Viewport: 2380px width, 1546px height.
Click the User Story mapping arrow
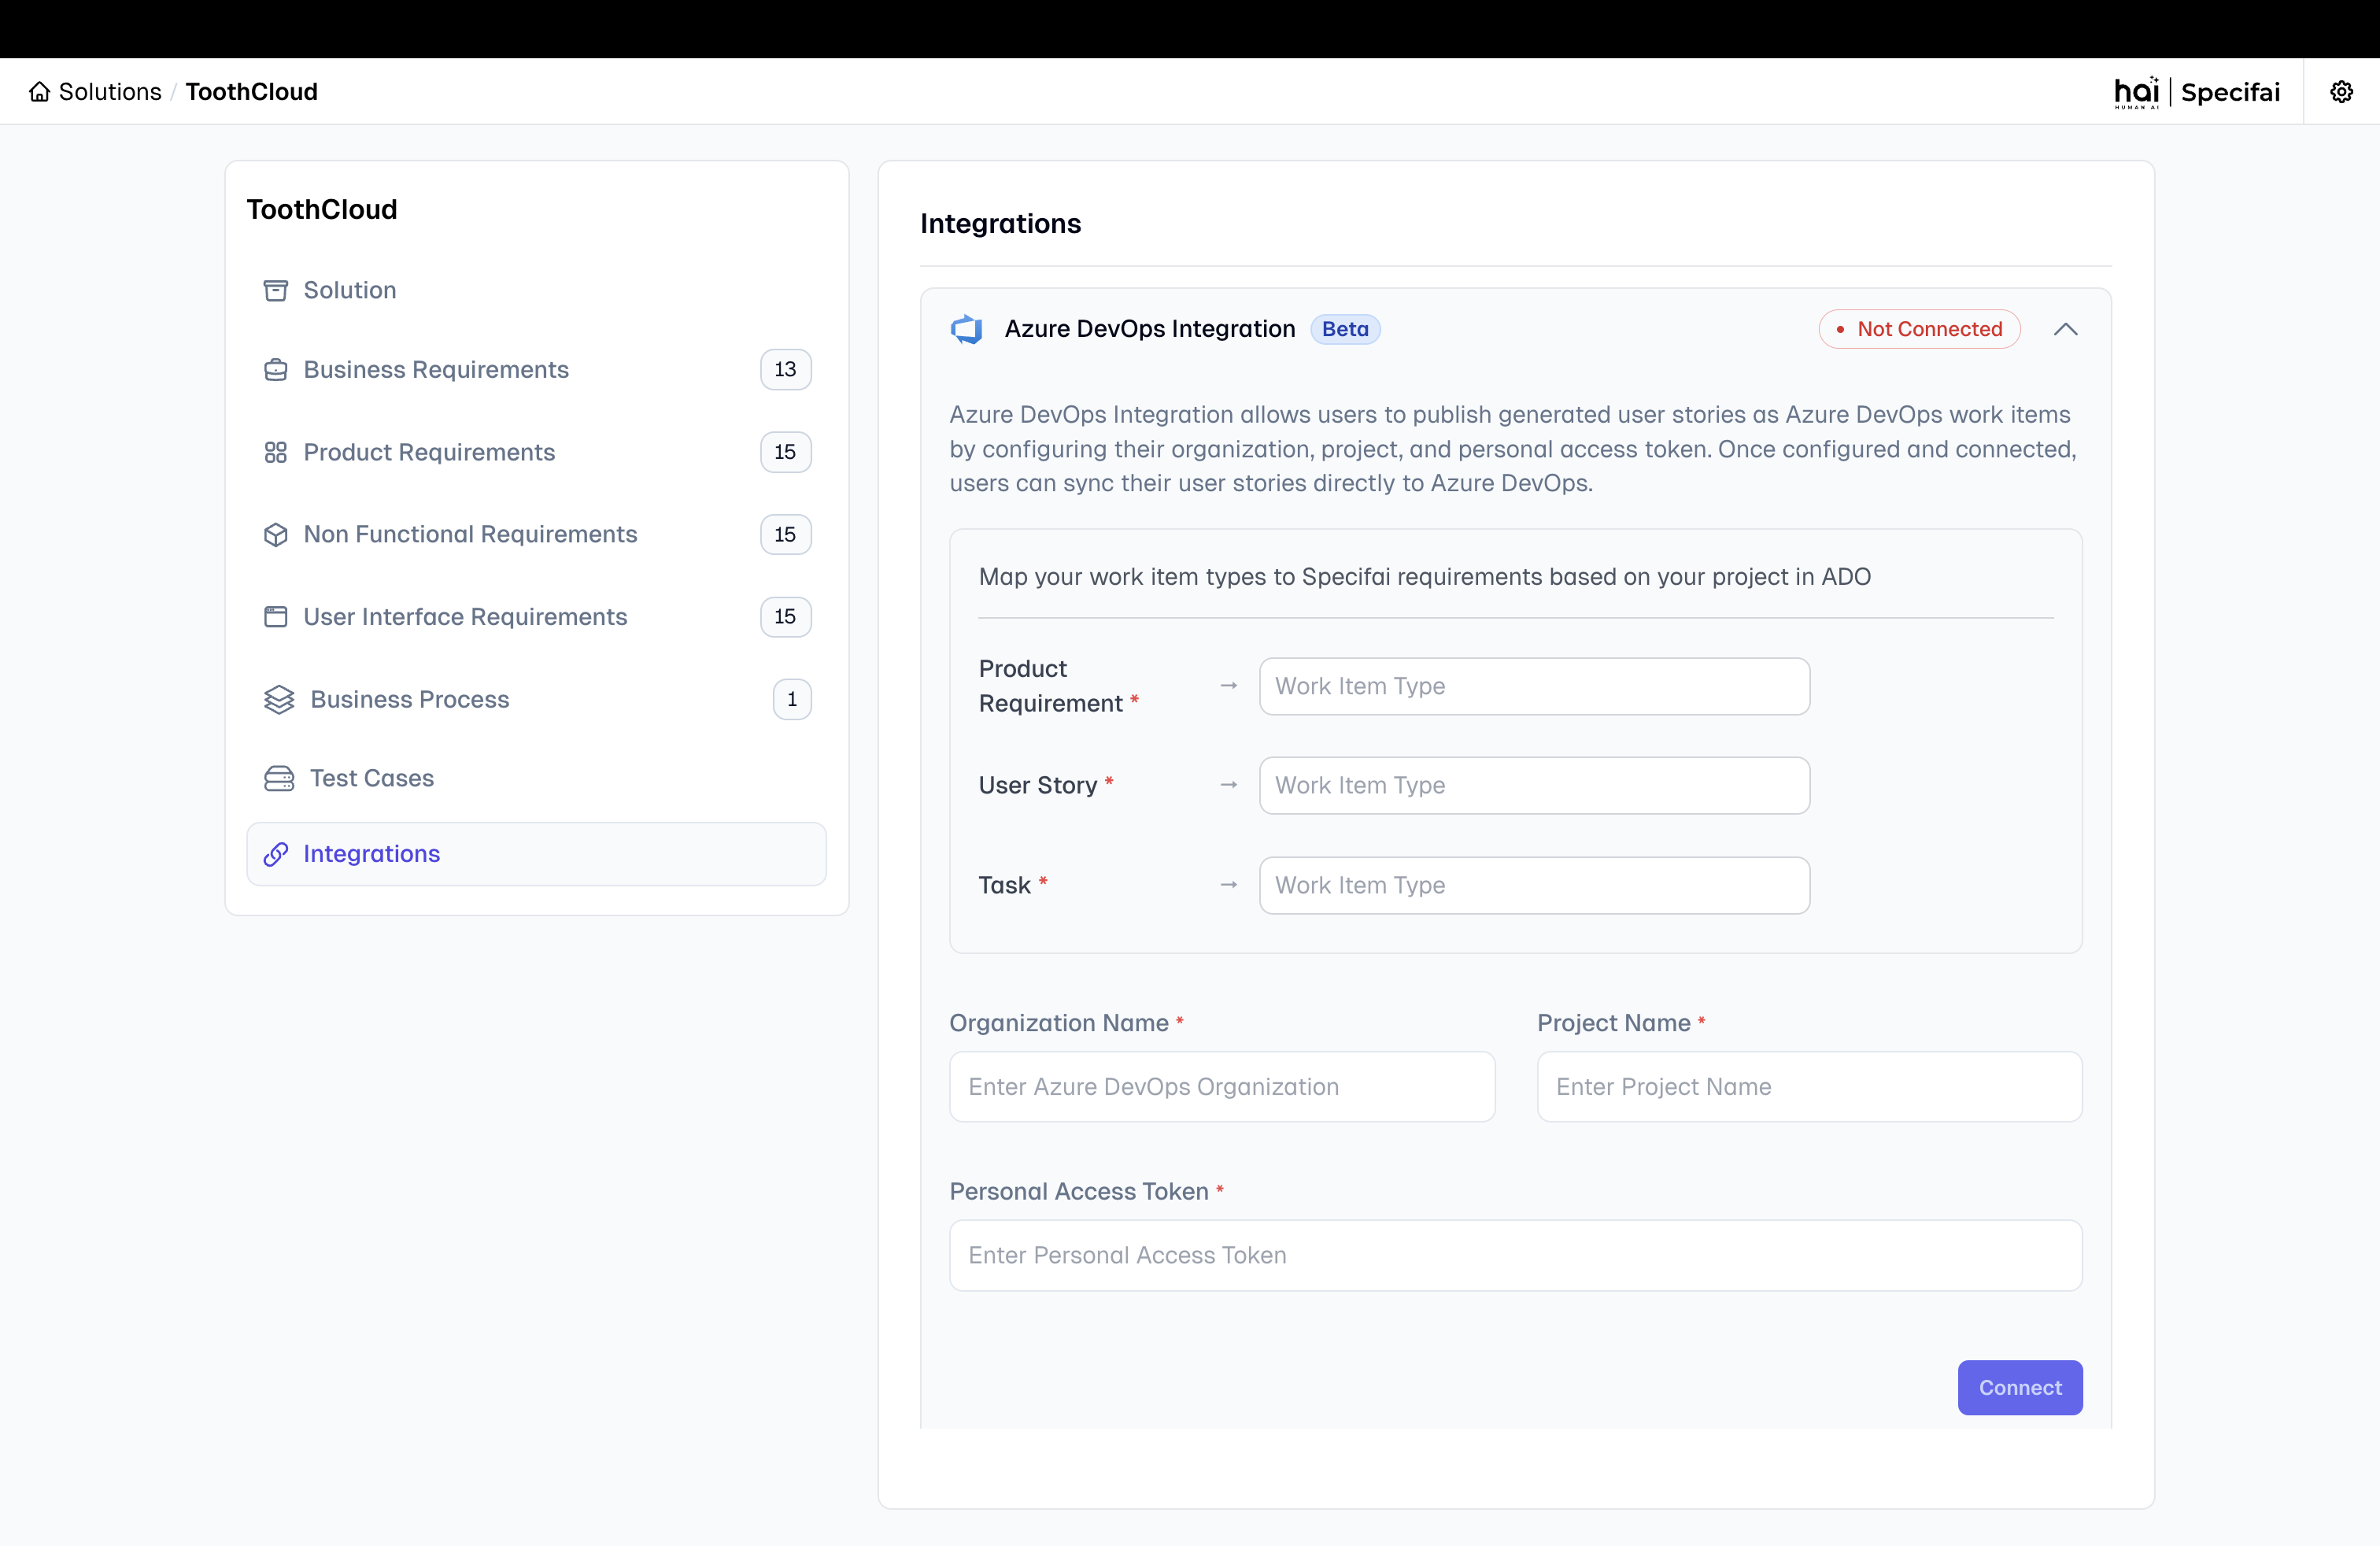pyautogui.click(x=1229, y=785)
